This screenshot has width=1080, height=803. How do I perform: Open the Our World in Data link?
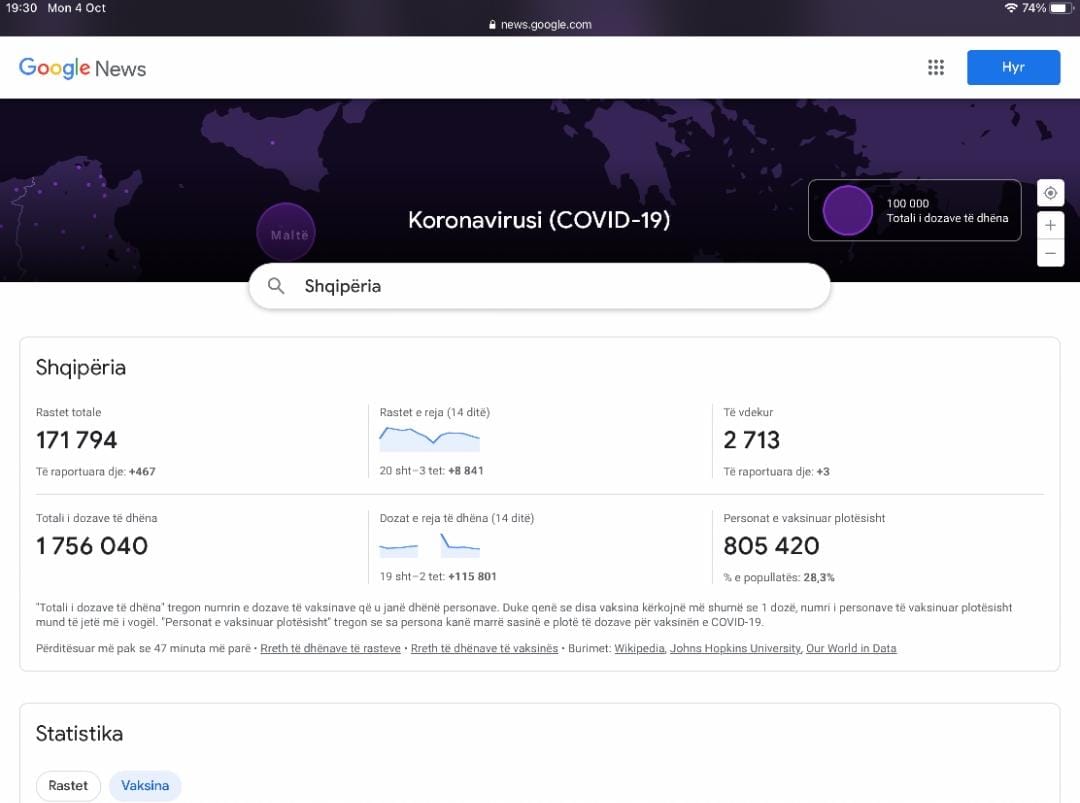[x=851, y=649]
